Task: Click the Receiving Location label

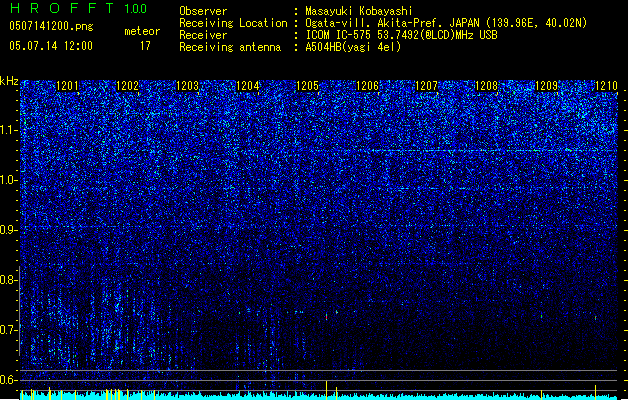Action: [233, 23]
